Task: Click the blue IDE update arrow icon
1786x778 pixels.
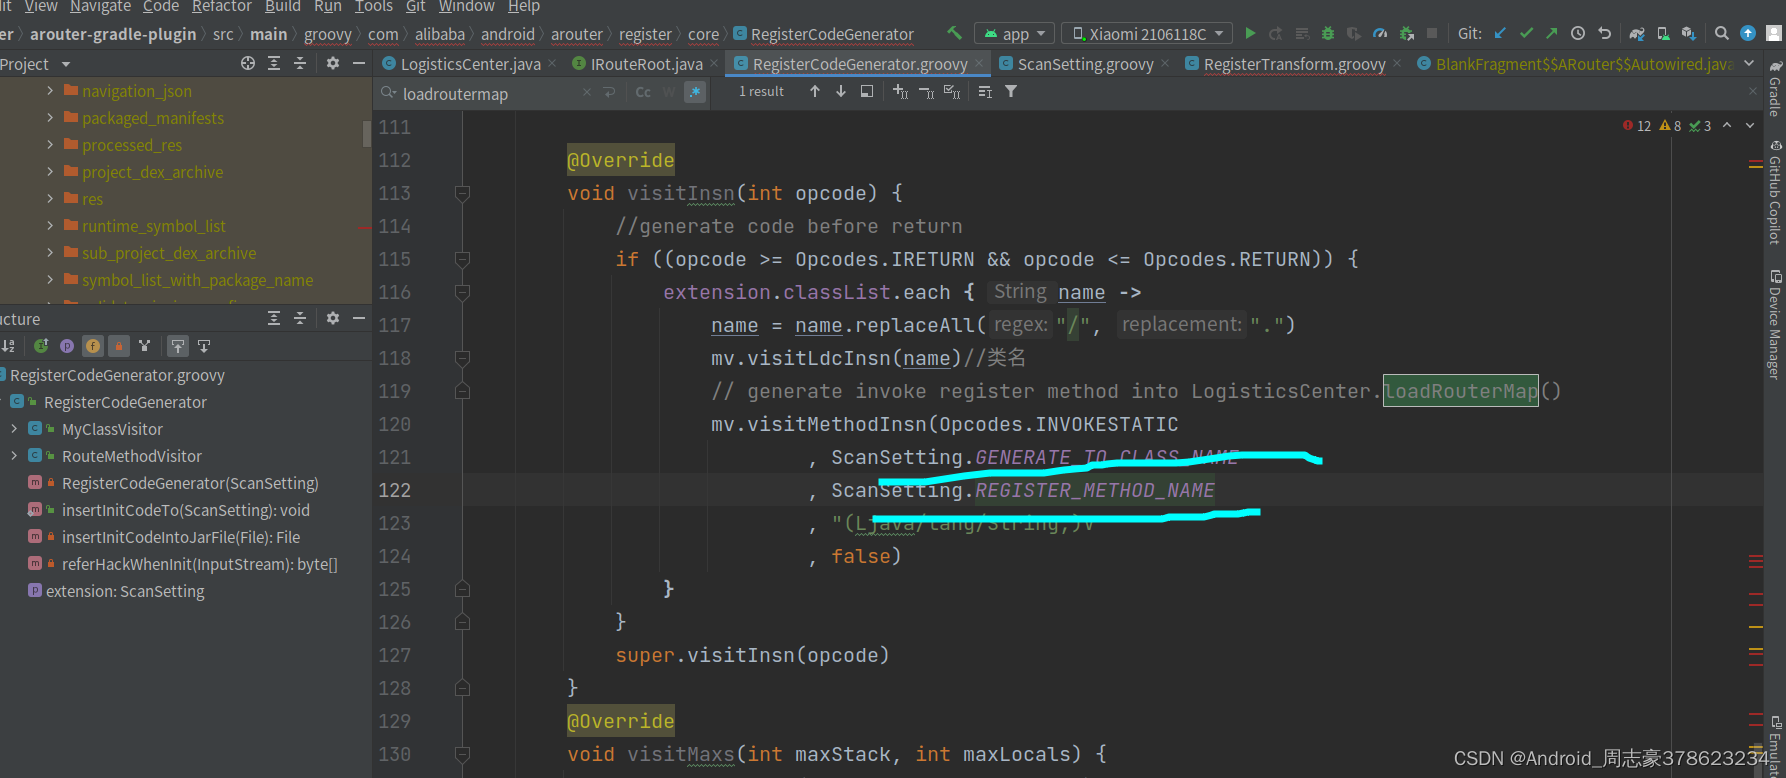Action: click(x=1748, y=33)
